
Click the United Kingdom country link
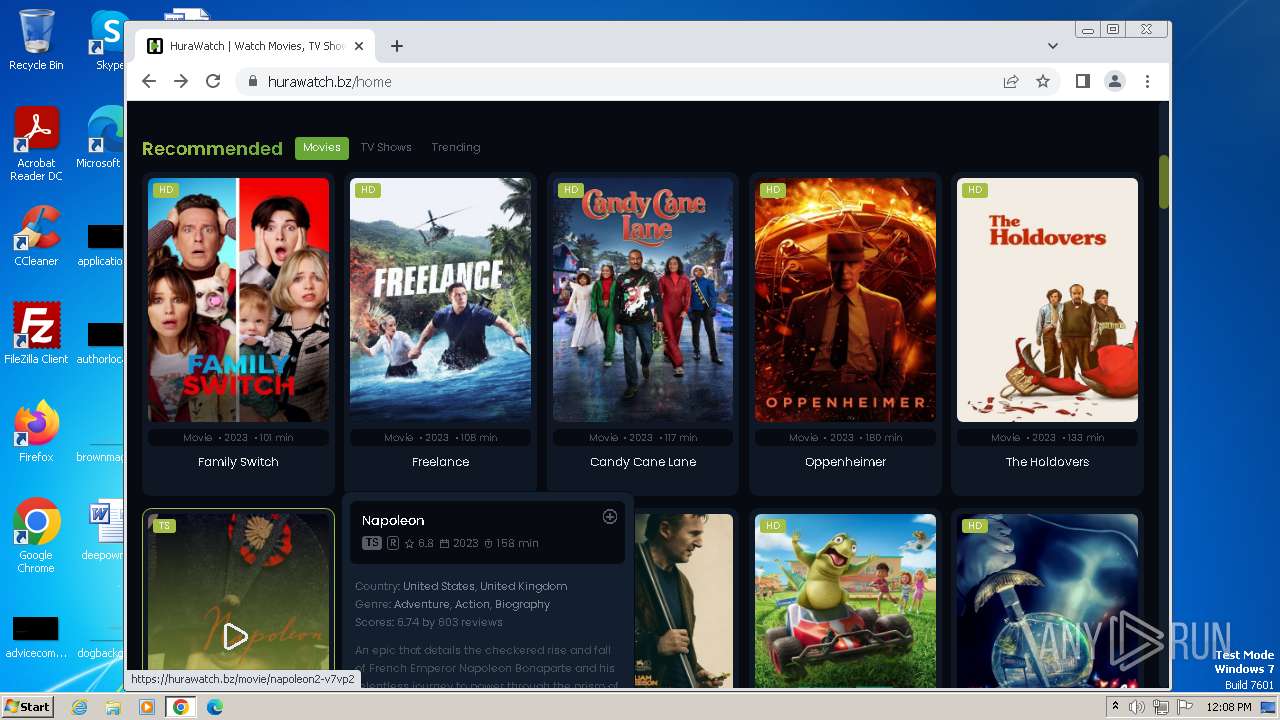[526, 587]
